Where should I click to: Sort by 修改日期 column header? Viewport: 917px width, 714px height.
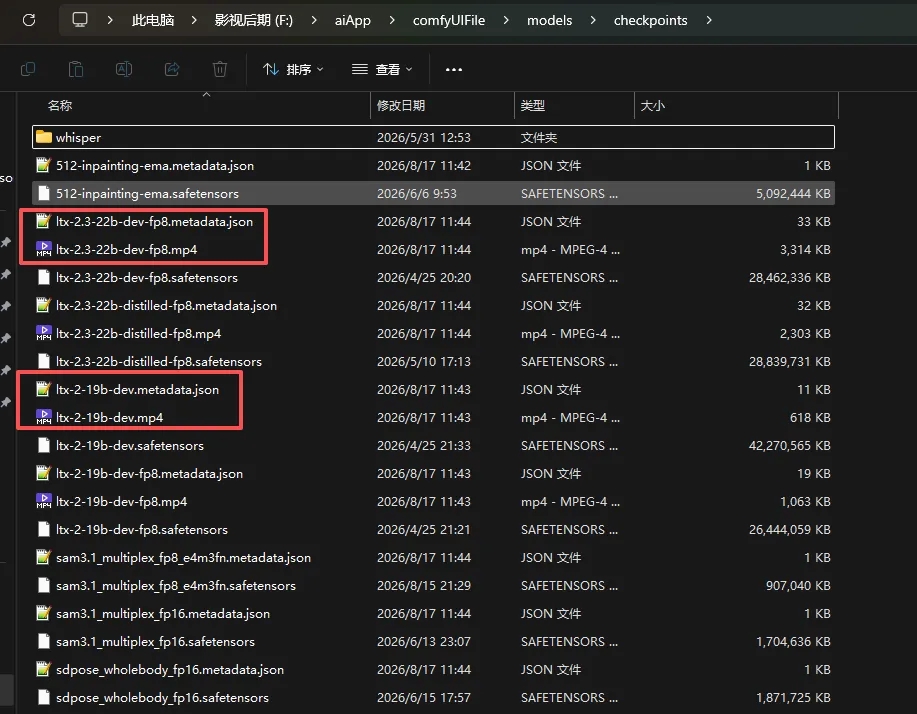click(x=443, y=106)
